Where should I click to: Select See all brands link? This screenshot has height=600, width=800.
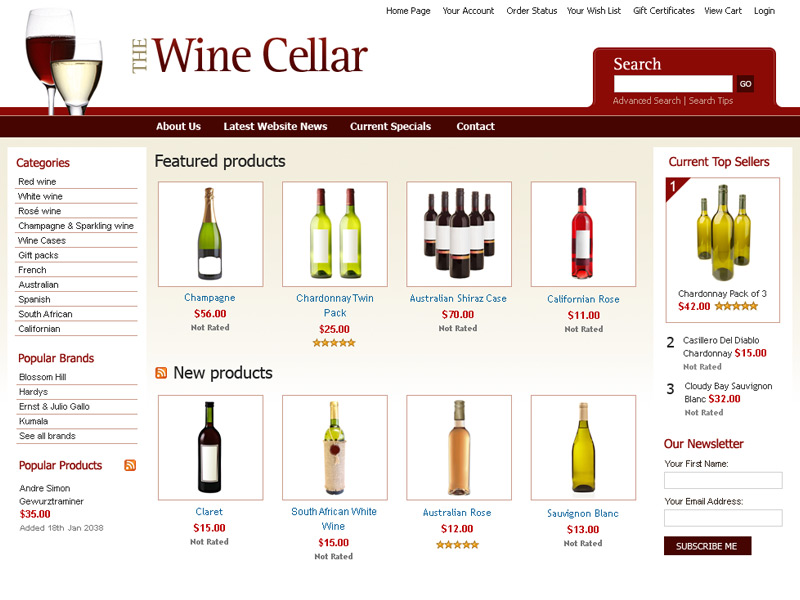point(47,436)
